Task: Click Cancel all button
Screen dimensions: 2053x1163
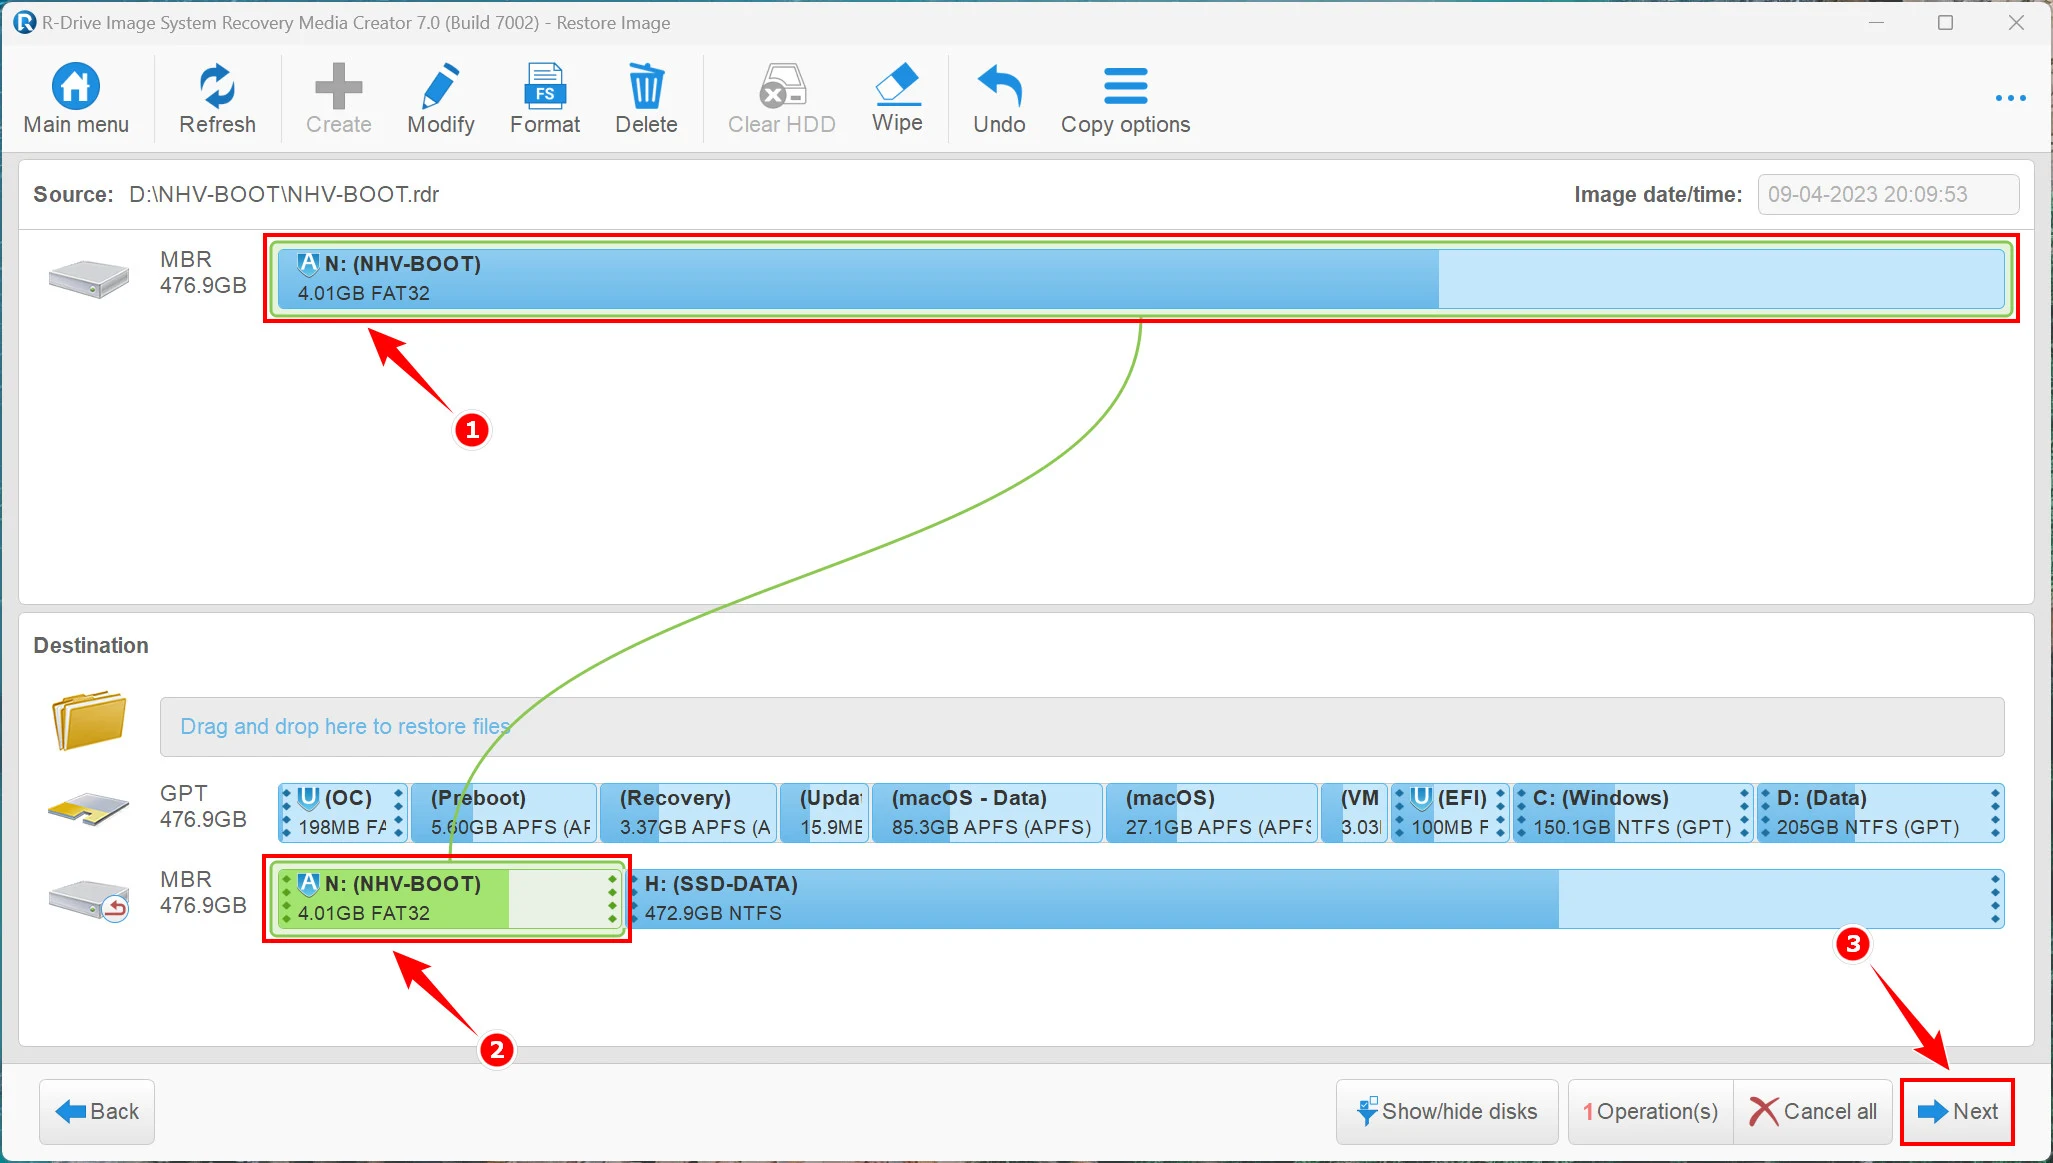Action: point(1813,1111)
